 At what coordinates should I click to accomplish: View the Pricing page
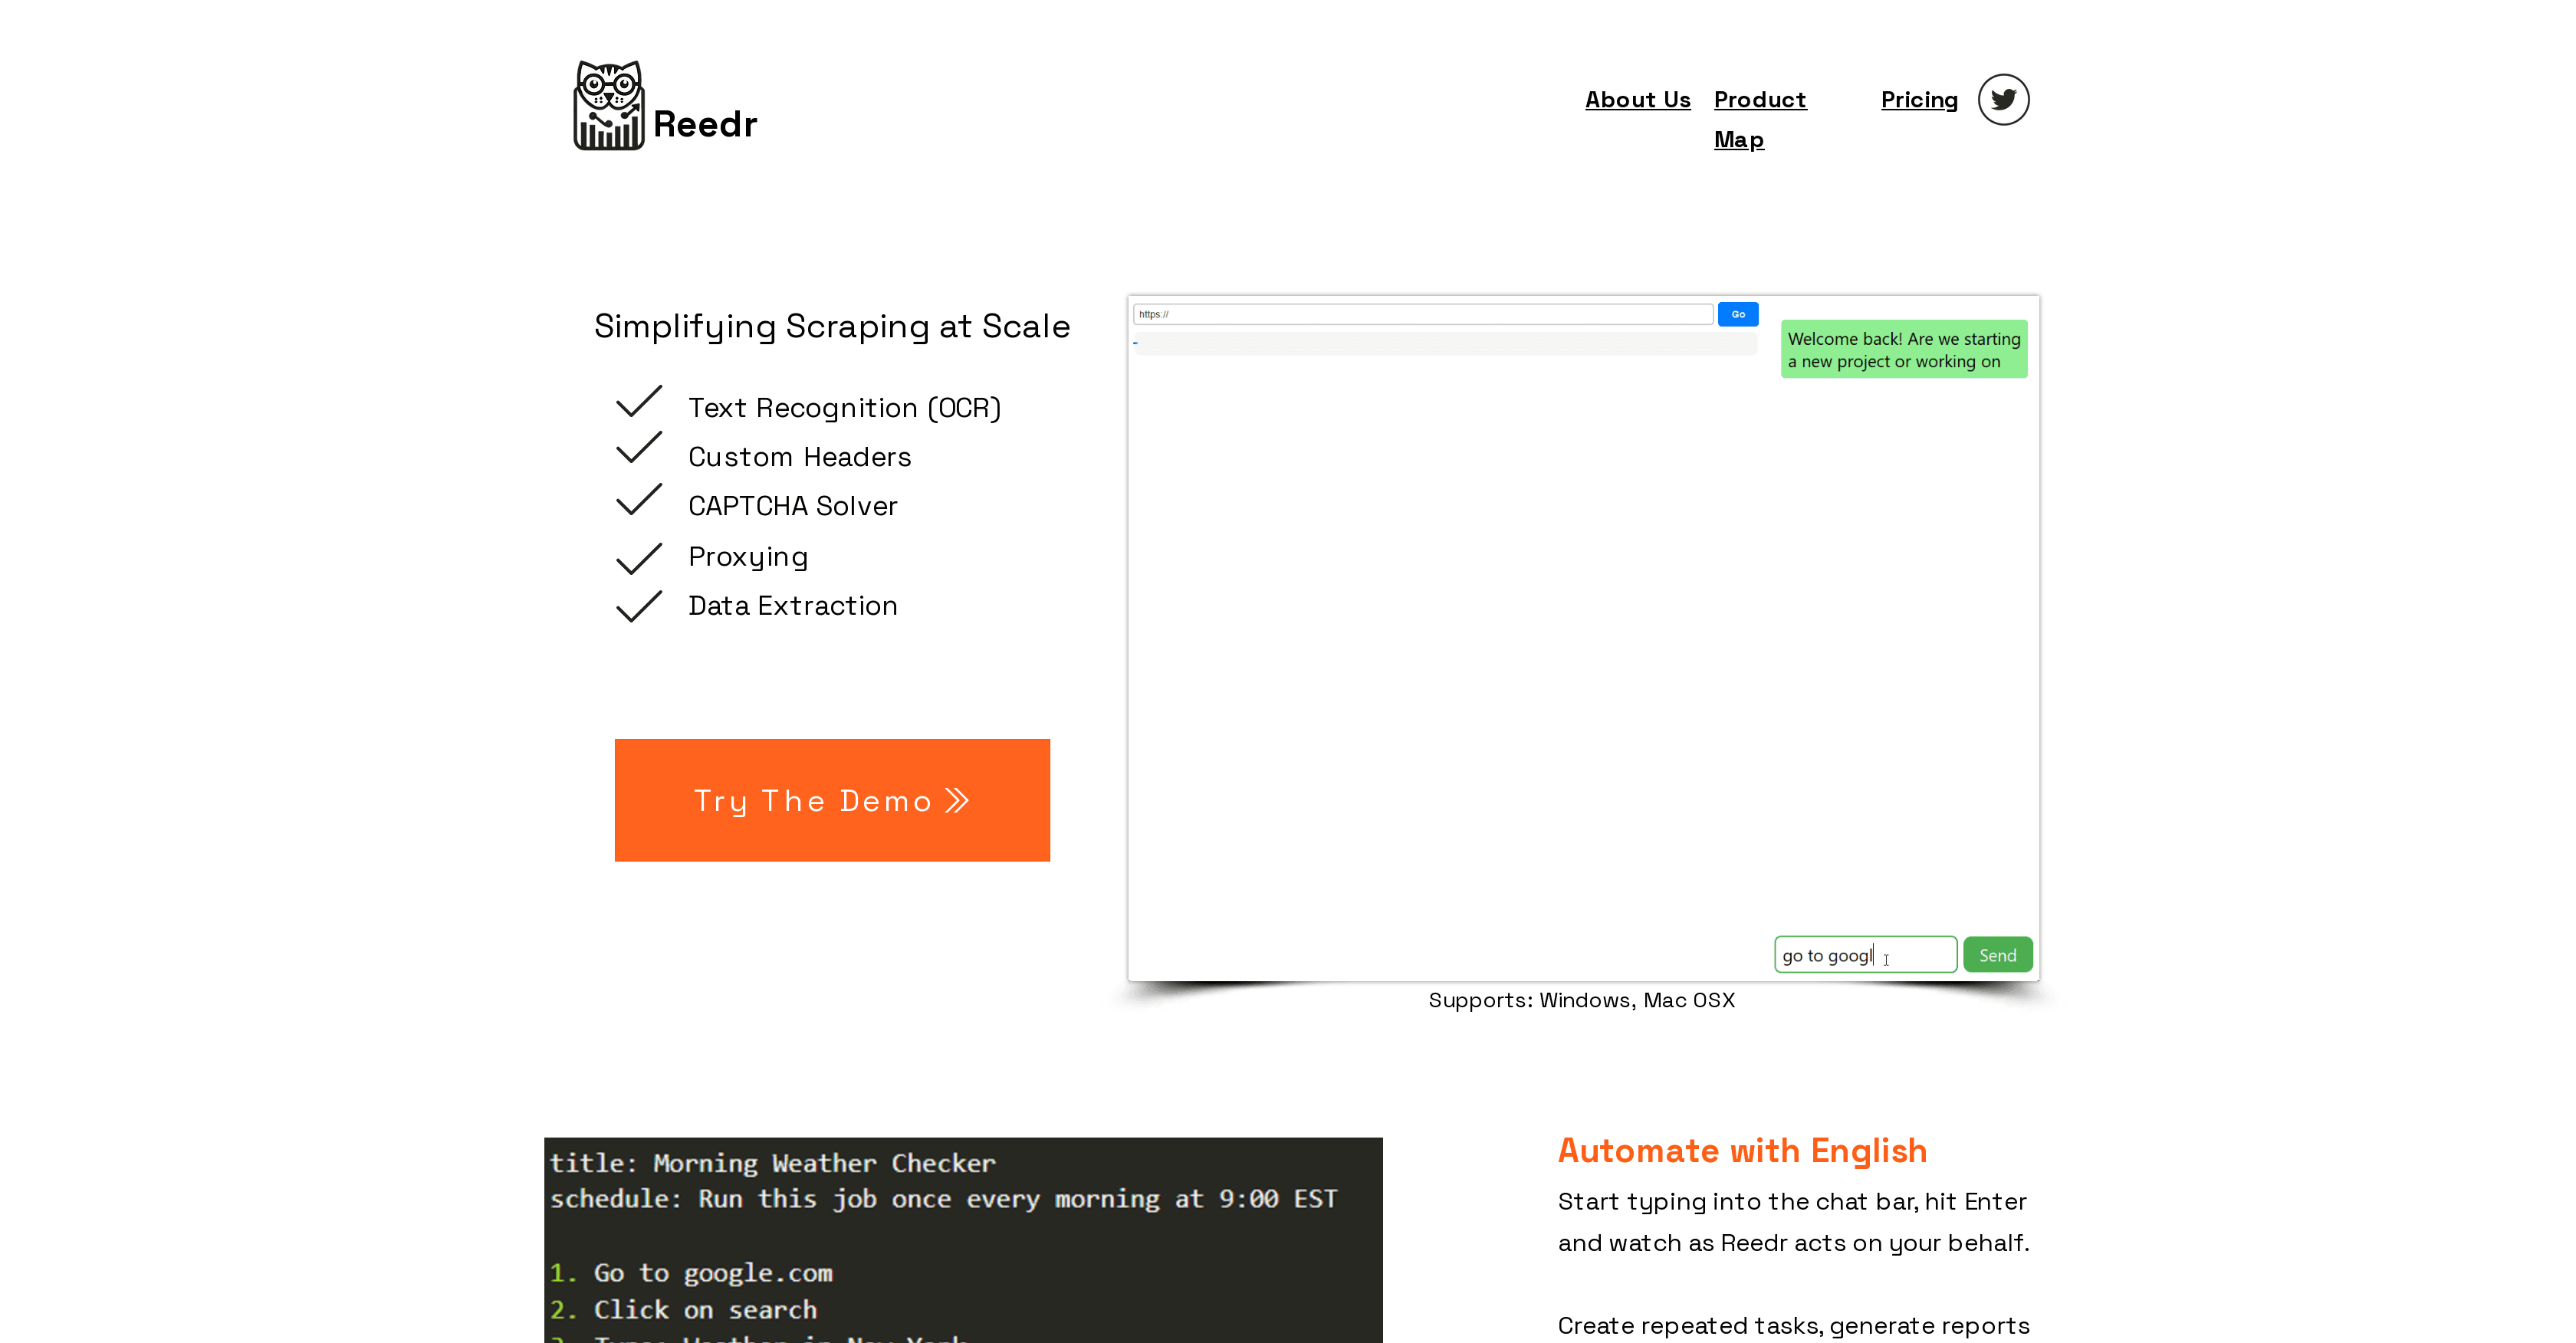[1919, 99]
